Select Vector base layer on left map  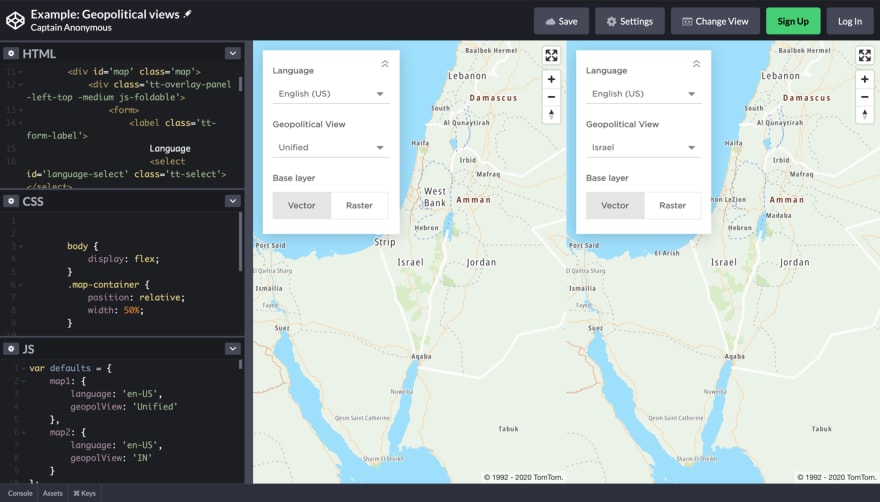tap(302, 206)
